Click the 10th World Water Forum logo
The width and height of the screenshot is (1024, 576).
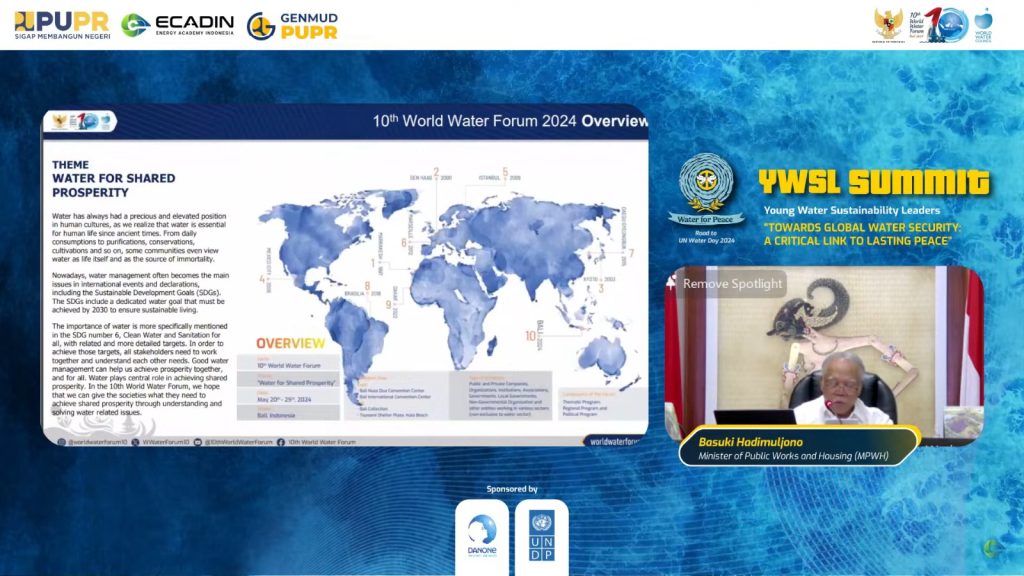937,25
